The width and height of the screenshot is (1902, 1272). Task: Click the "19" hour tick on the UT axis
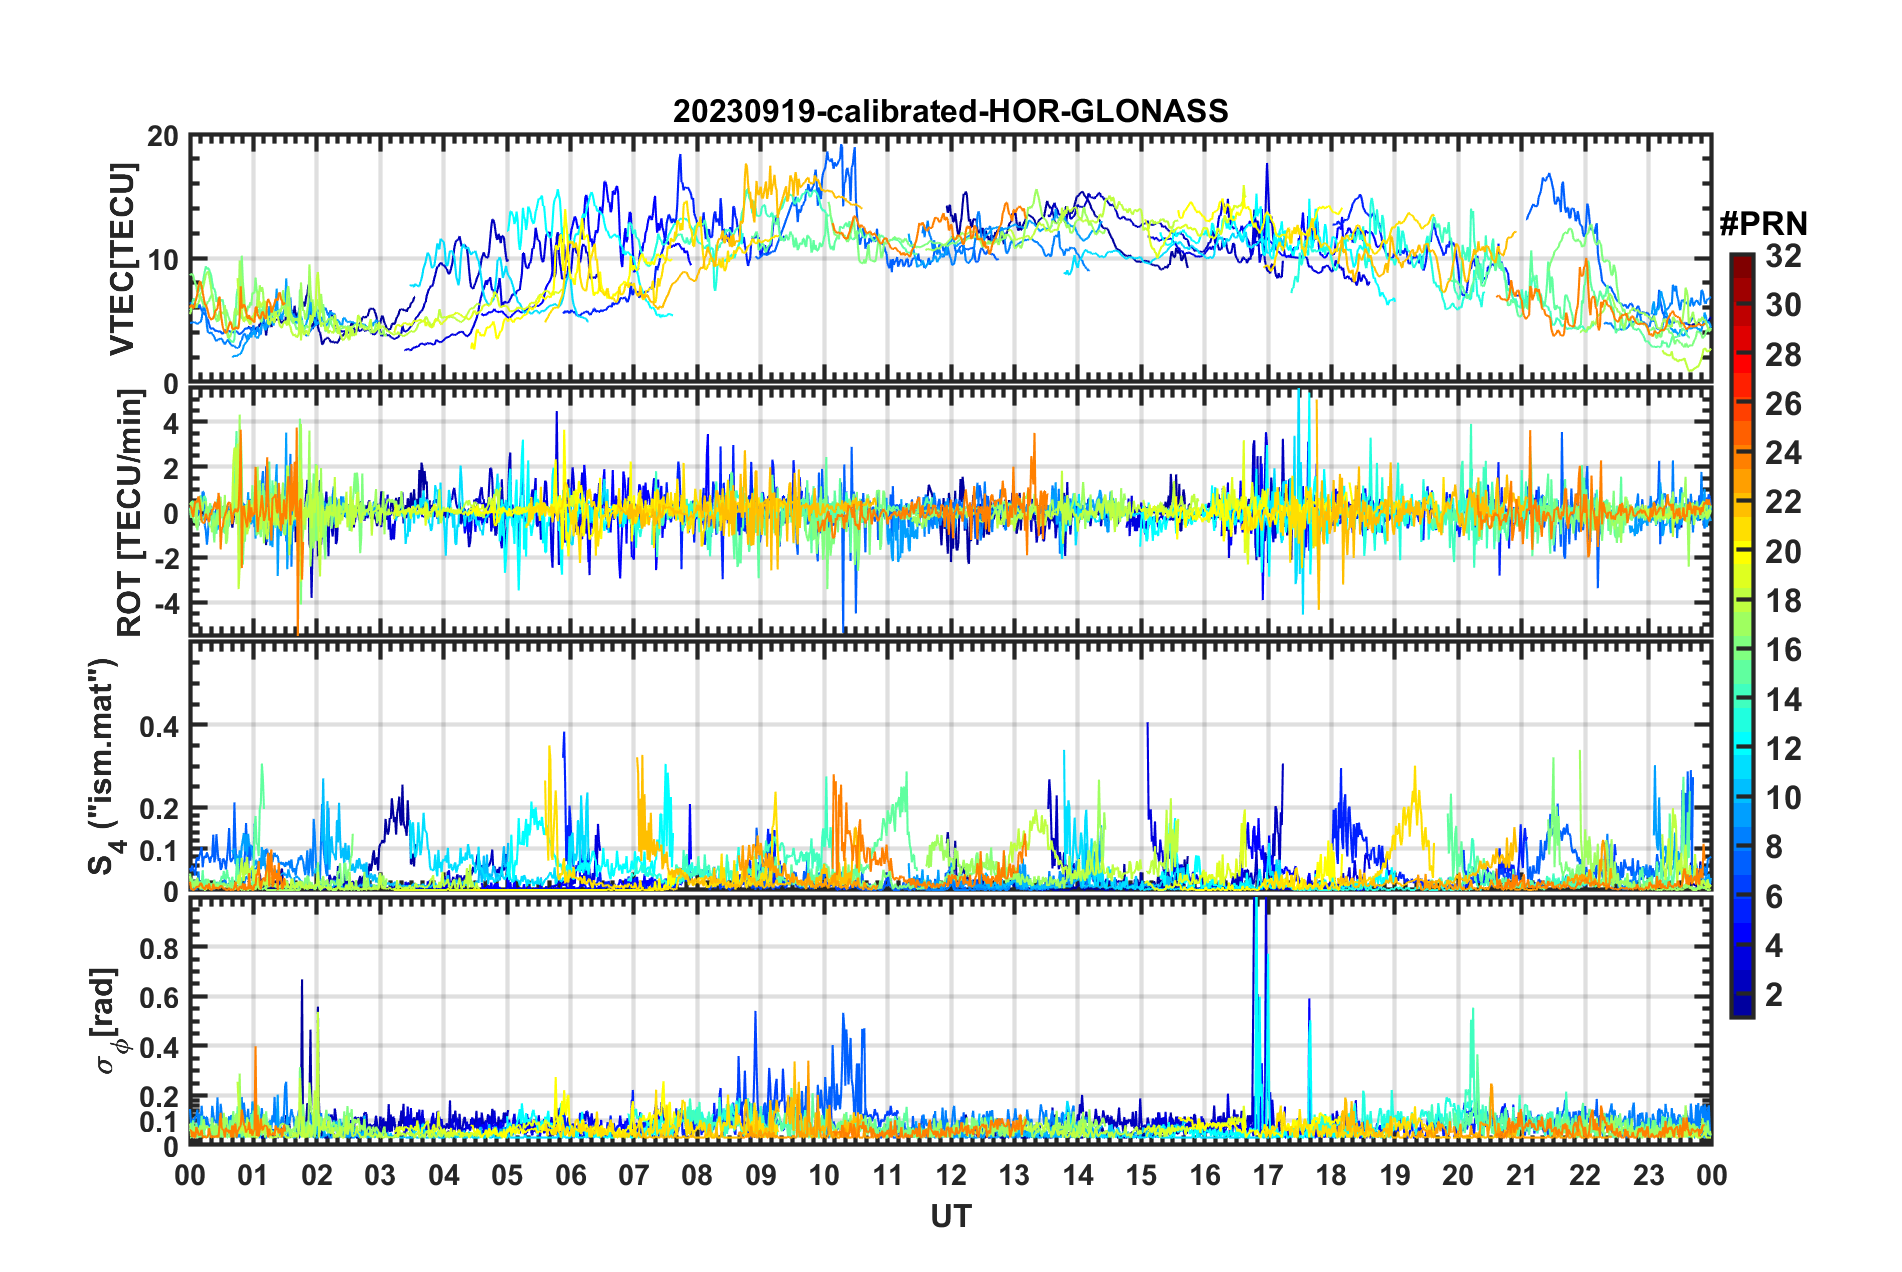tap(1395, 1175)
